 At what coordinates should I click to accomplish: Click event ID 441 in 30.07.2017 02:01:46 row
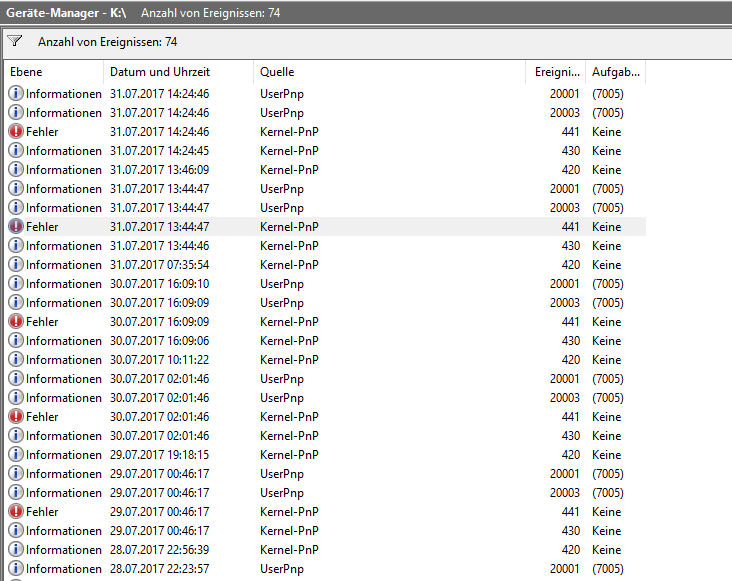coord(570,417)
